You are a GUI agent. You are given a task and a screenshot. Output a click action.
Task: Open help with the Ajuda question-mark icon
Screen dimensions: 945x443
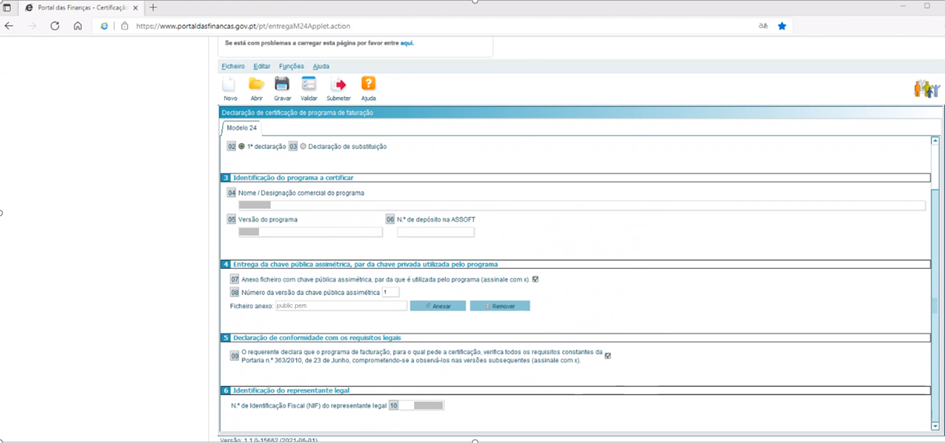[368, 86]
